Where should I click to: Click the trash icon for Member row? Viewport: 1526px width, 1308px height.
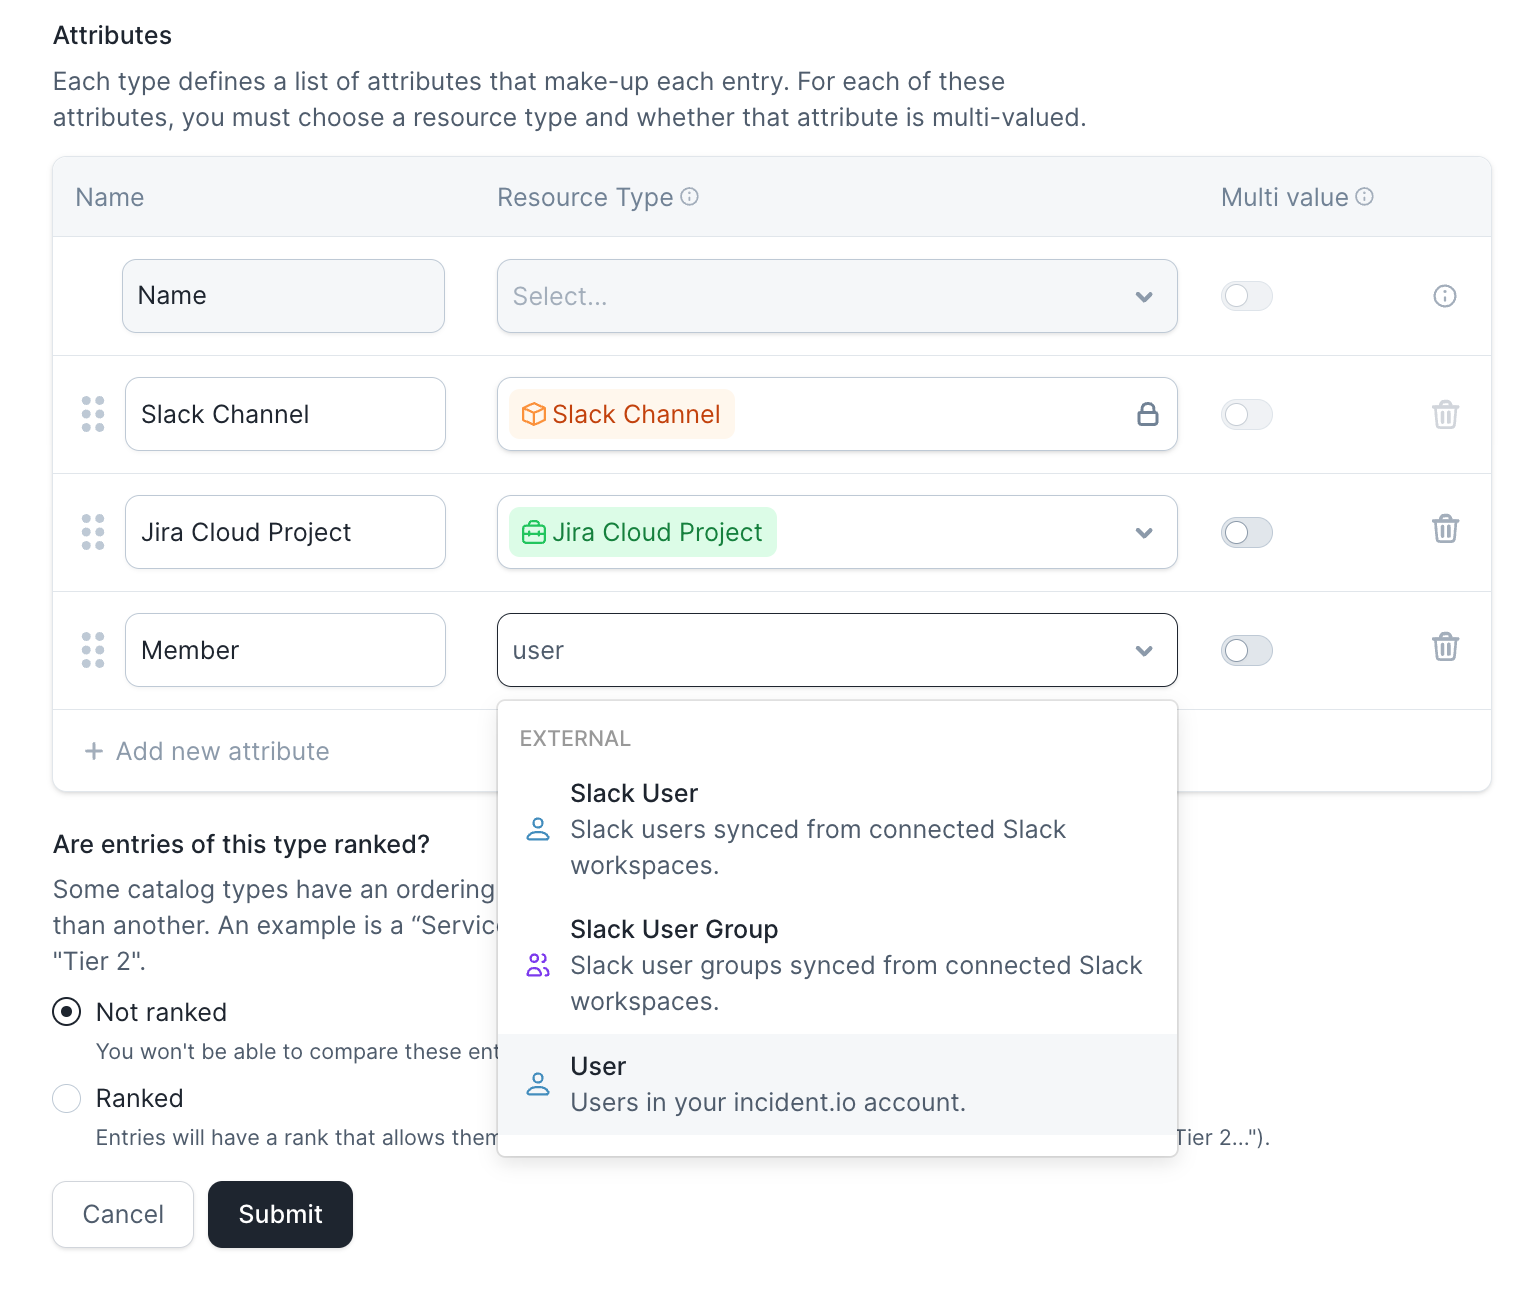click(x=1445, y=647)
